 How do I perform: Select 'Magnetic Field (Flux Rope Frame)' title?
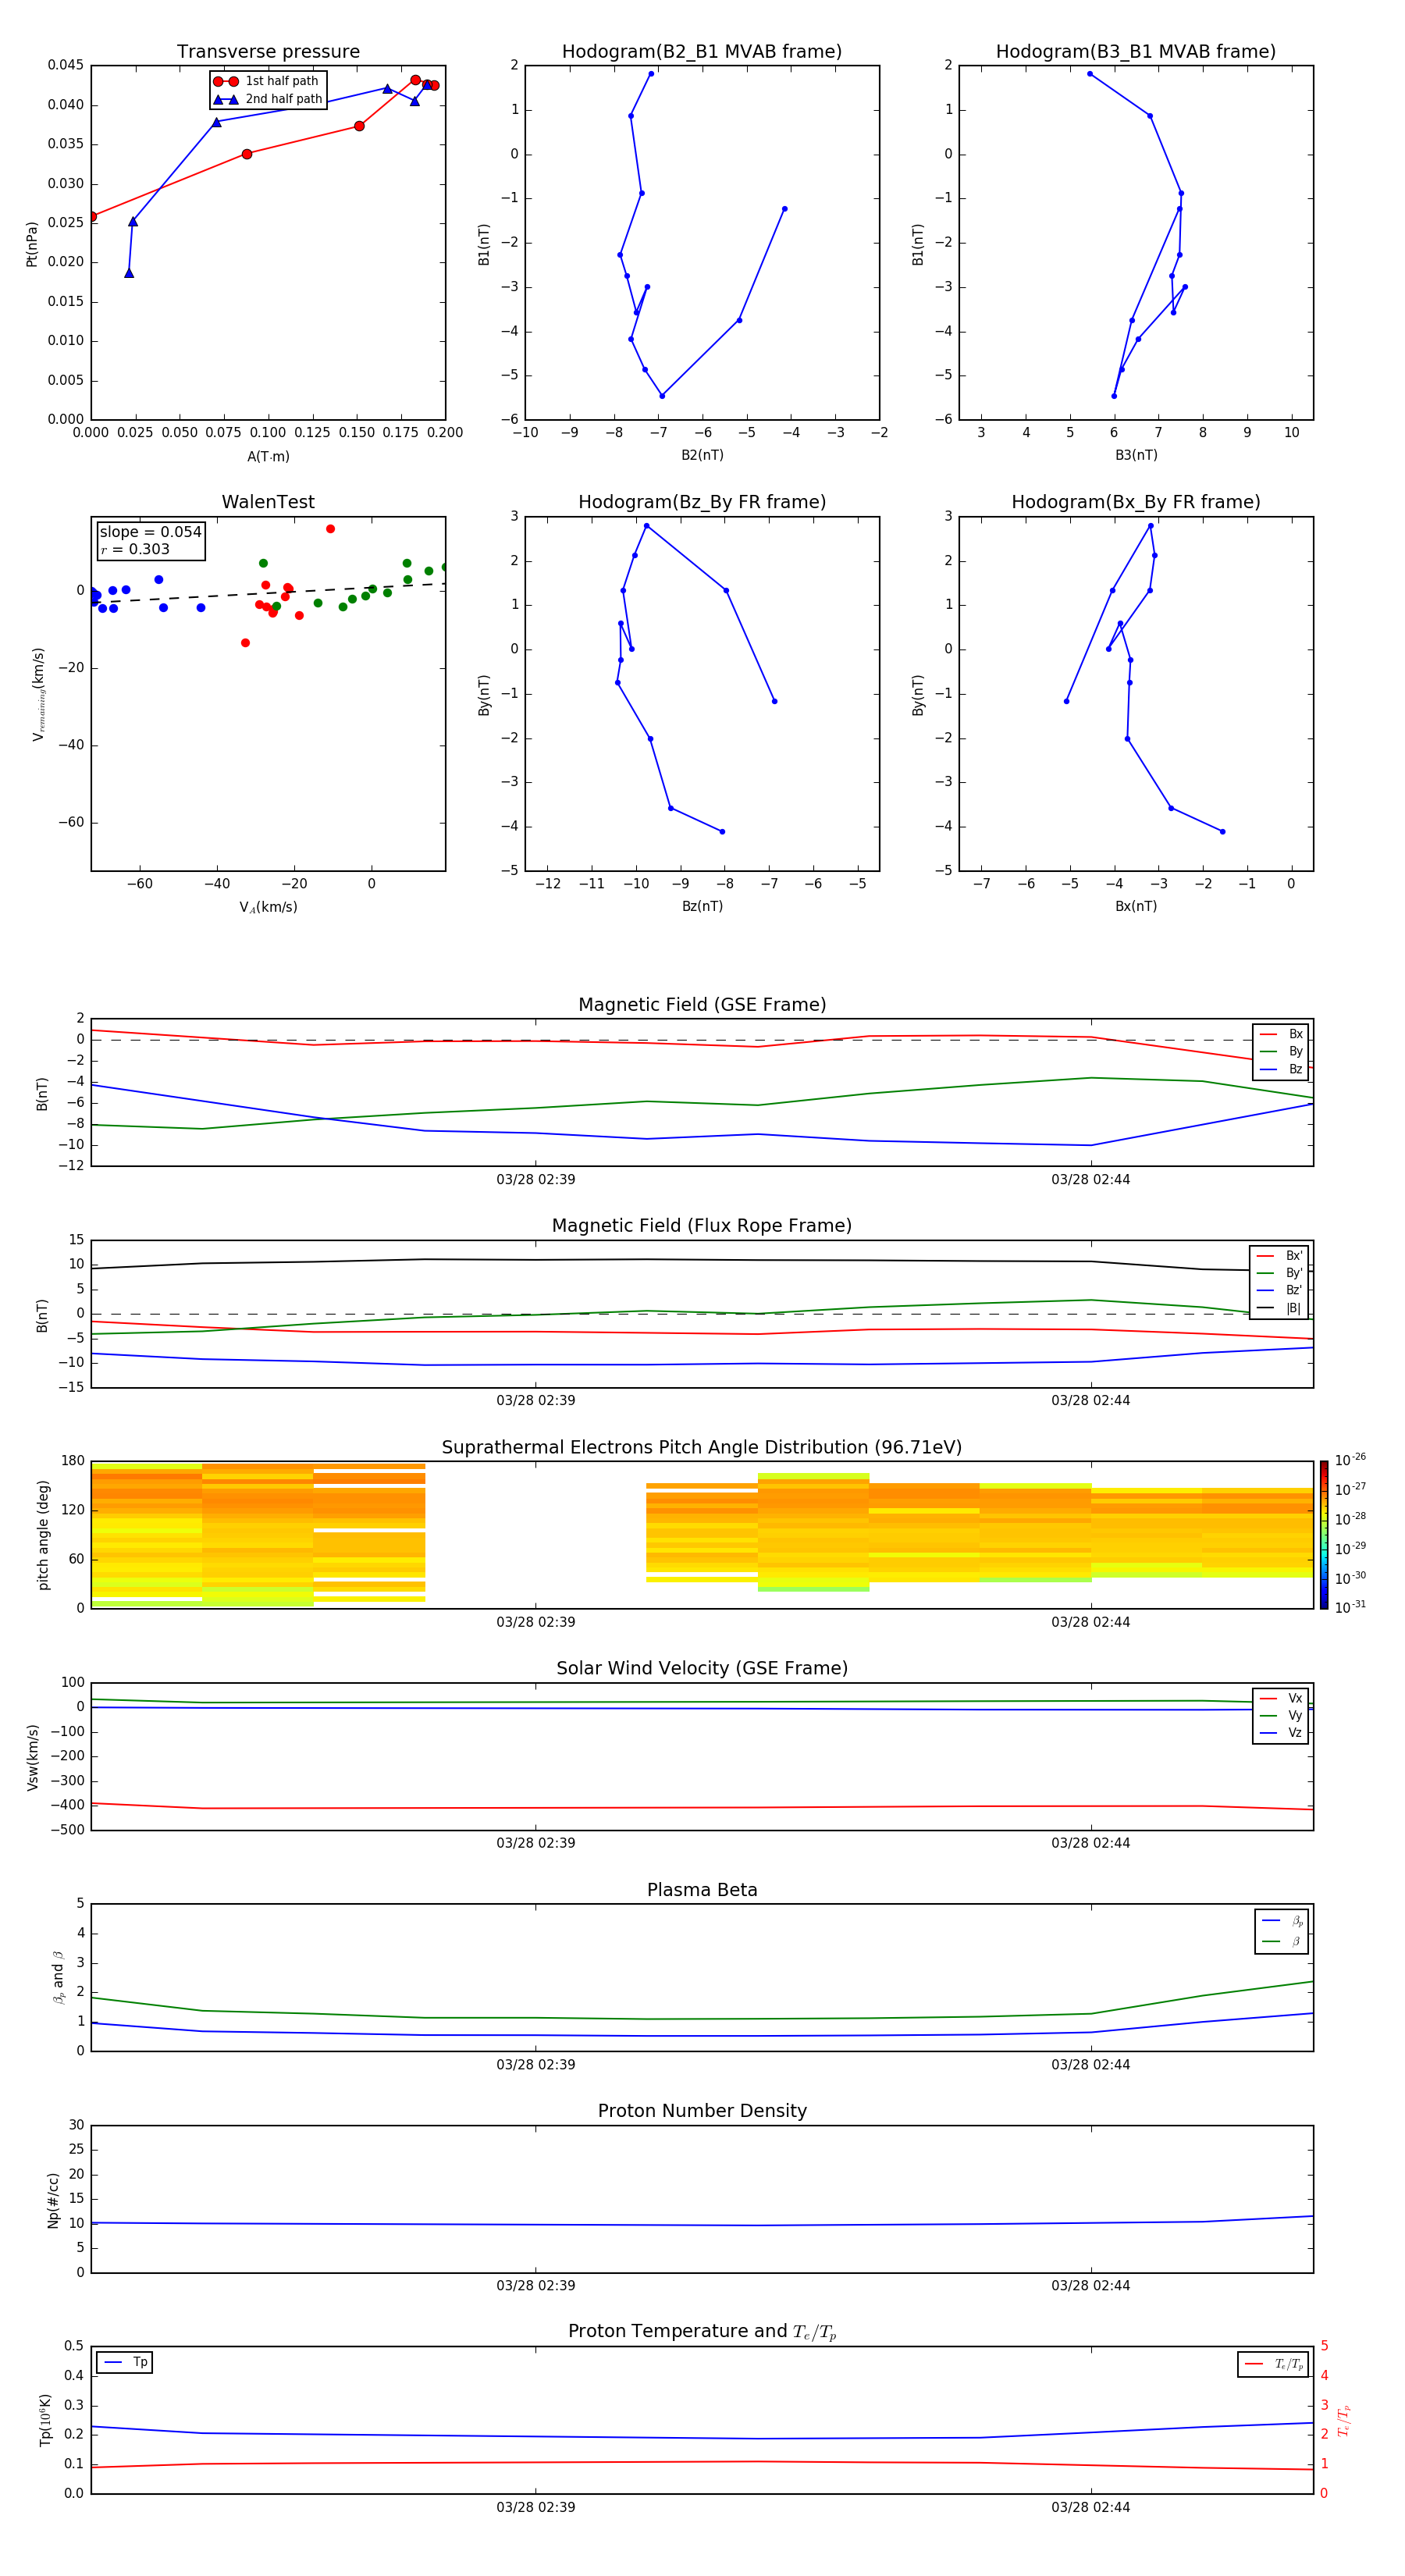702,1225
